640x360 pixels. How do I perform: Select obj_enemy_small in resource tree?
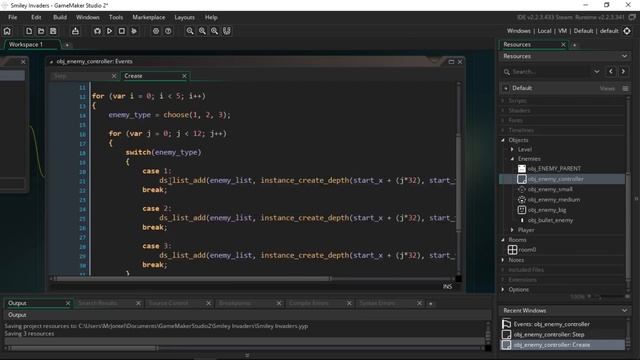pos(550,189)
